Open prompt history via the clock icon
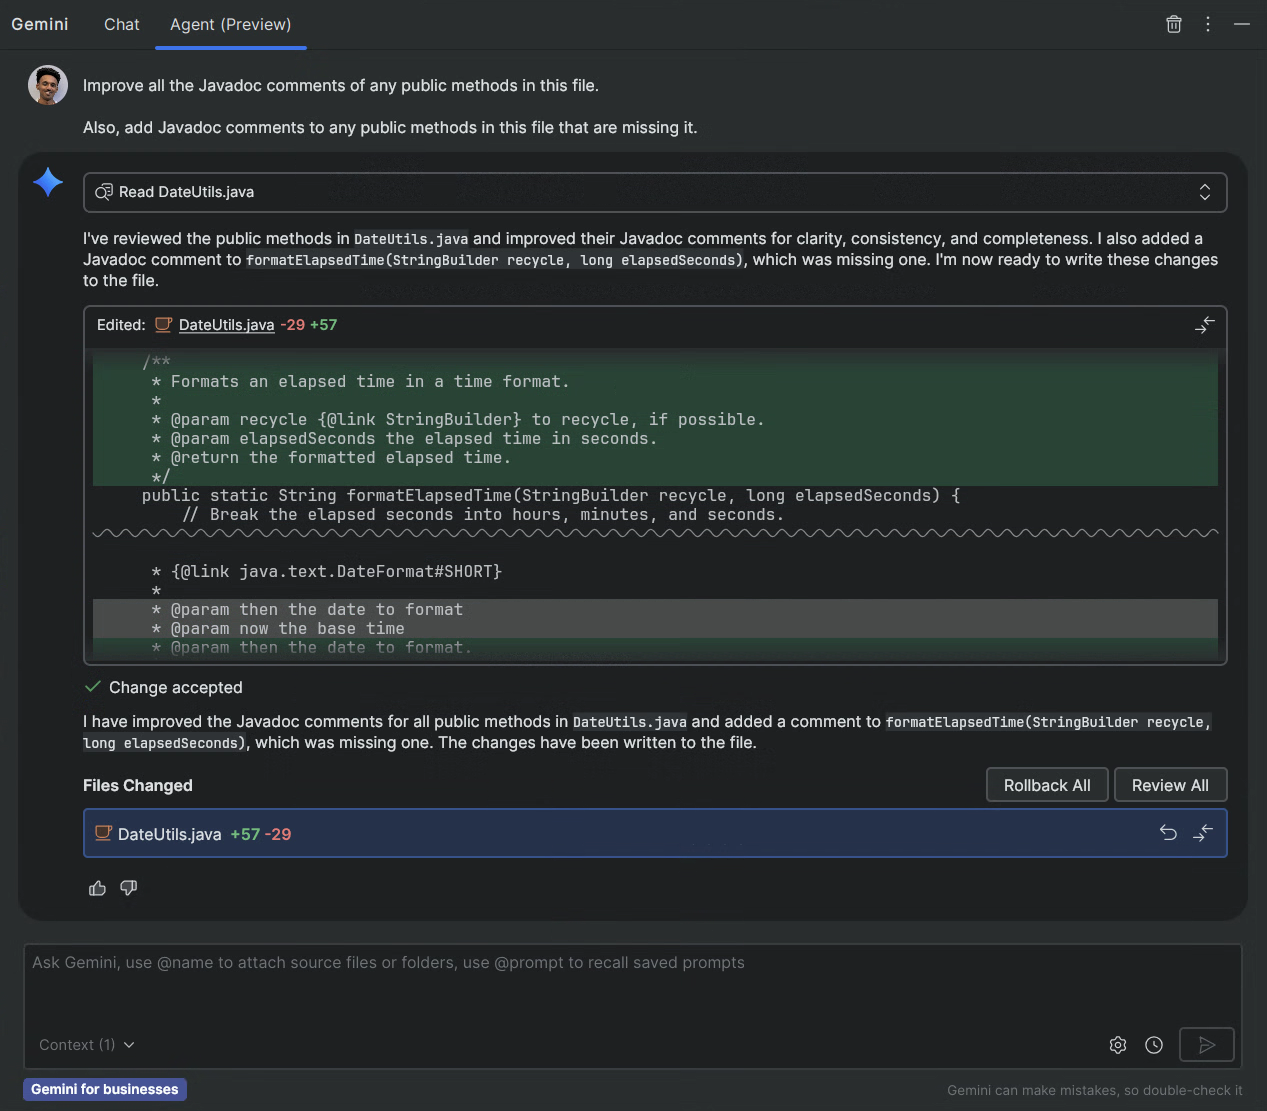Screen dimensions: 1267x1111 click(x=1153, y=1044)
